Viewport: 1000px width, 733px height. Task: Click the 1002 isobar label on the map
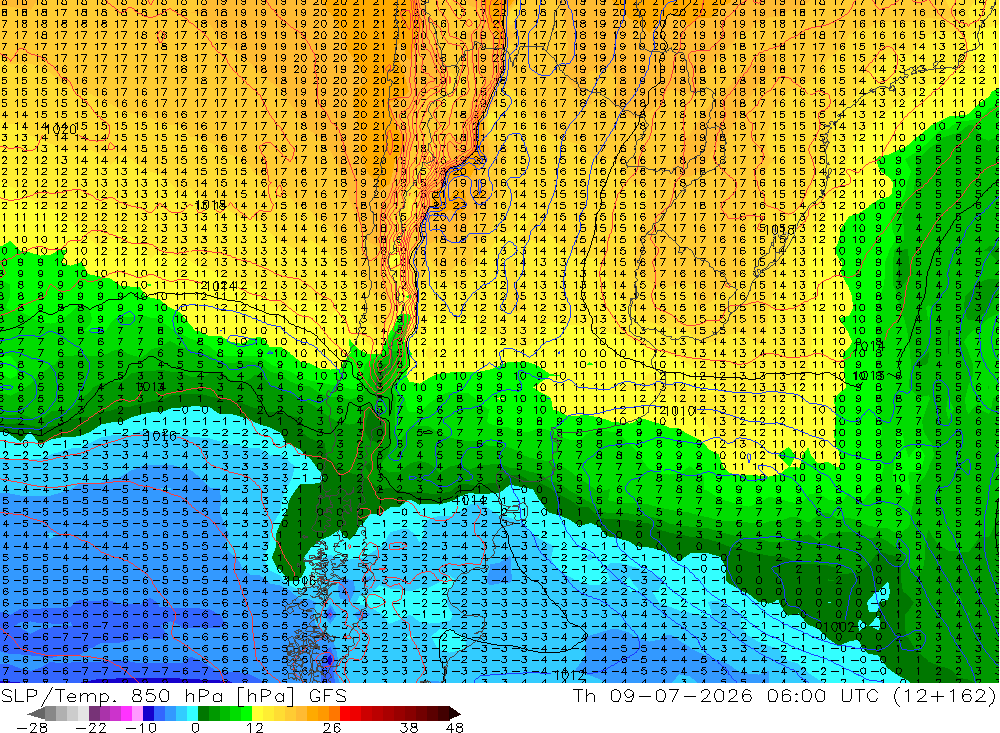click(x=836, y=627)
